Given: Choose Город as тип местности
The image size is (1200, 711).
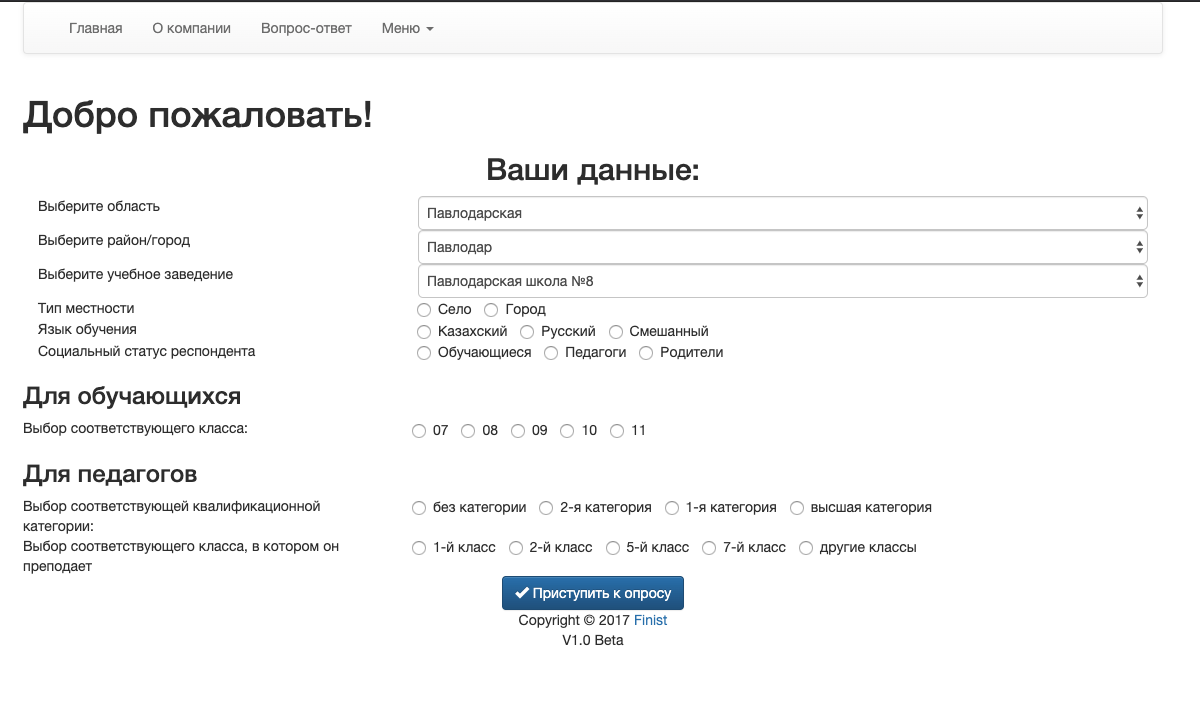Looking at the screenshot, I should (x=490, y=310).
